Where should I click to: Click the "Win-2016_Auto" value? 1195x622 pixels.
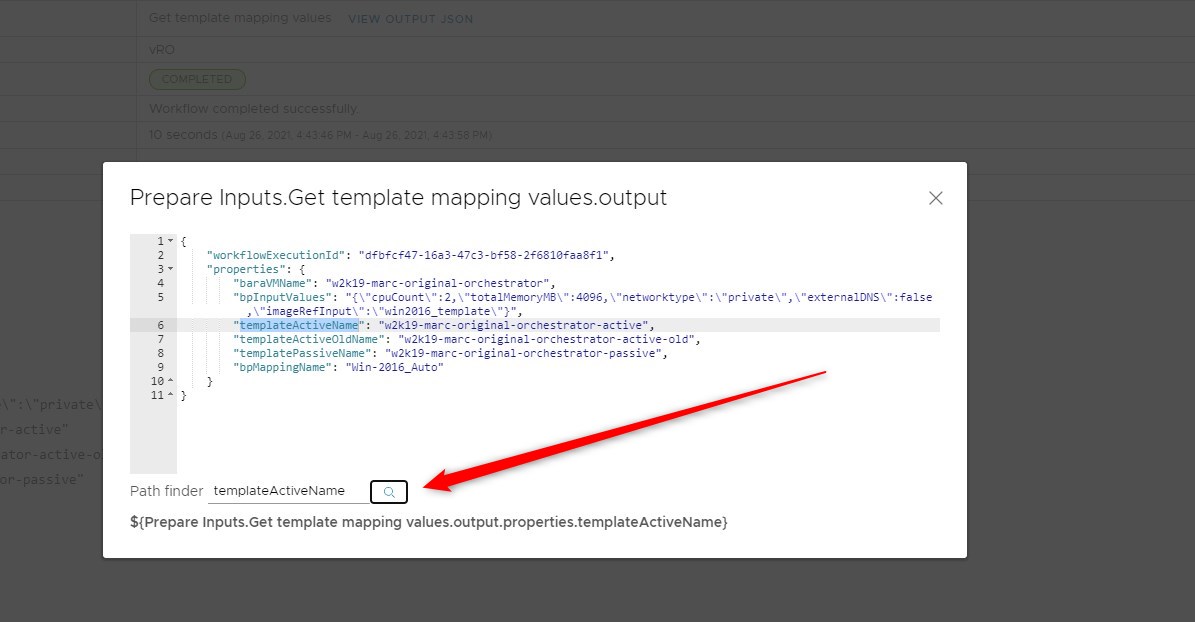[394, 367]
